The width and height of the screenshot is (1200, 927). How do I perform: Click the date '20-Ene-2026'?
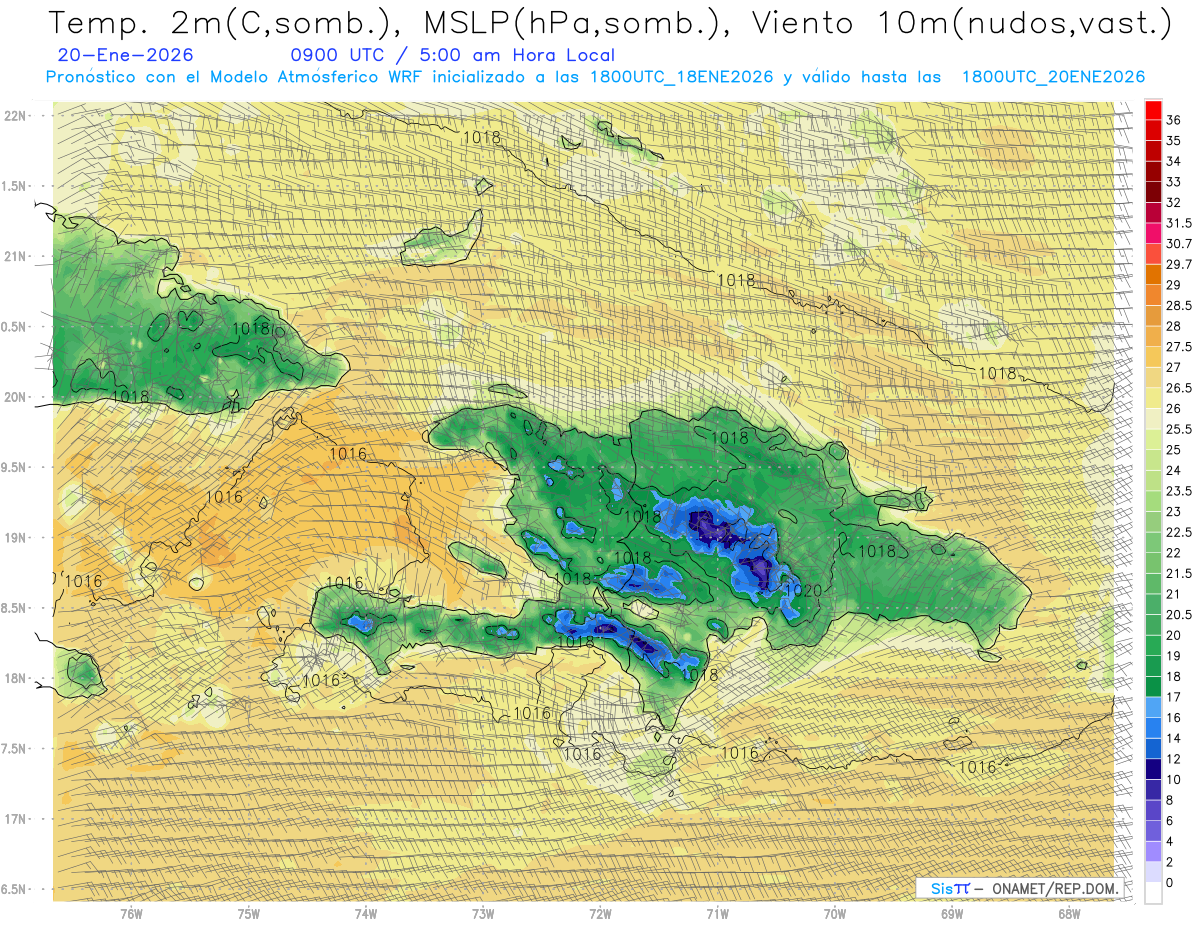tap(126, 55)
